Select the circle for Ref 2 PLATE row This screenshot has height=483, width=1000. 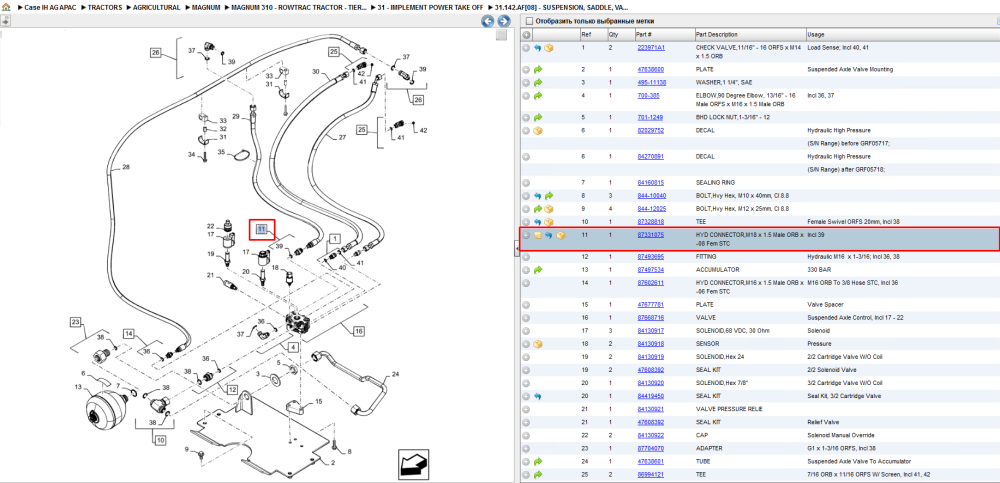point(526,69)
